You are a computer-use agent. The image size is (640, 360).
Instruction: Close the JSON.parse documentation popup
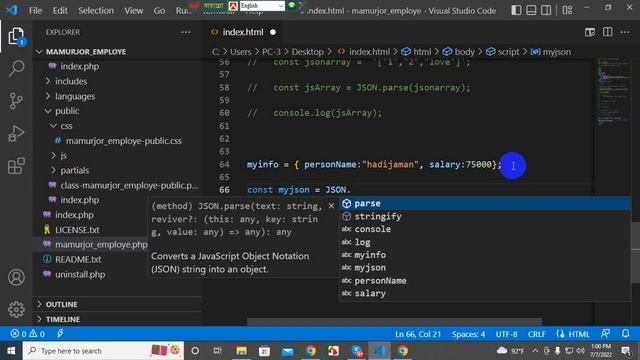click(331, 206)
